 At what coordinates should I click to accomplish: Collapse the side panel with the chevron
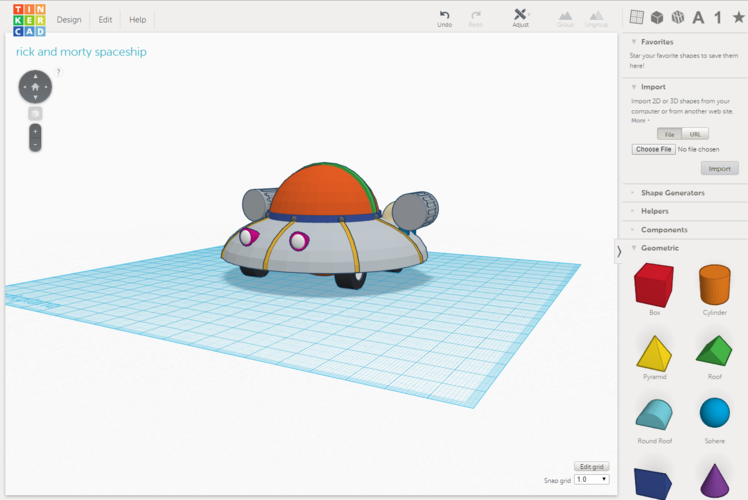click(x=619, y=251)
